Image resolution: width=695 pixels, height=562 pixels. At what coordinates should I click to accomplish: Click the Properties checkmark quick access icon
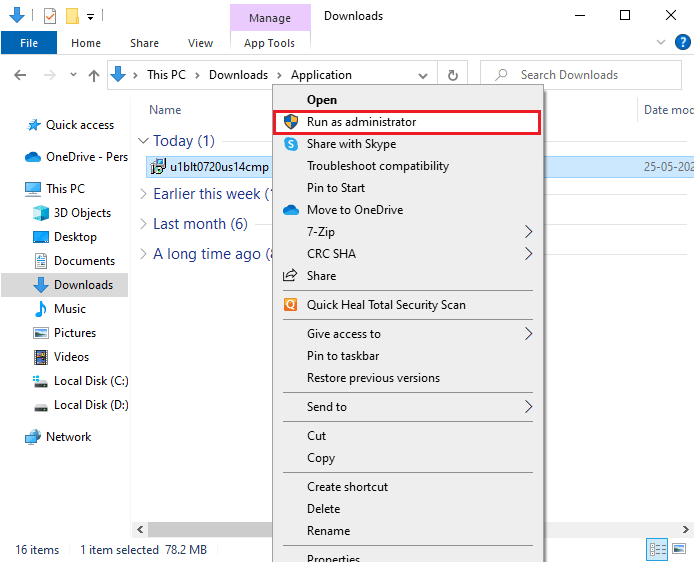[50, 16]
